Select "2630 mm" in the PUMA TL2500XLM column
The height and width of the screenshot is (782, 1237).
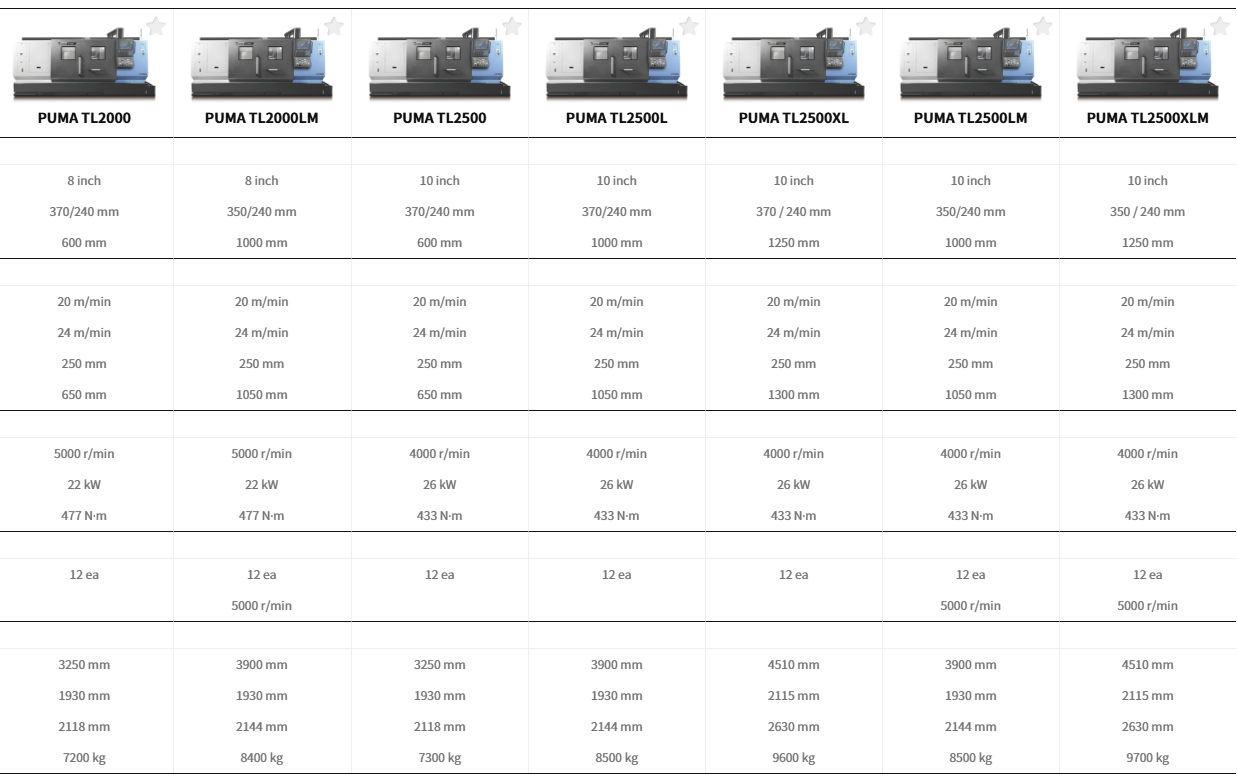pyautogui.click(x=1148, y=727)
